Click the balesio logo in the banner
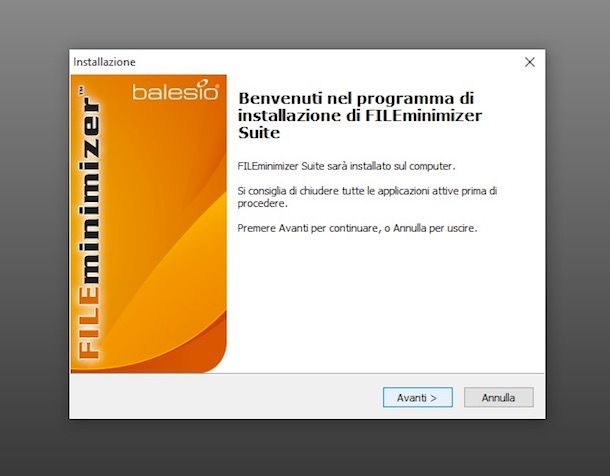 click(x=175, y=91)
